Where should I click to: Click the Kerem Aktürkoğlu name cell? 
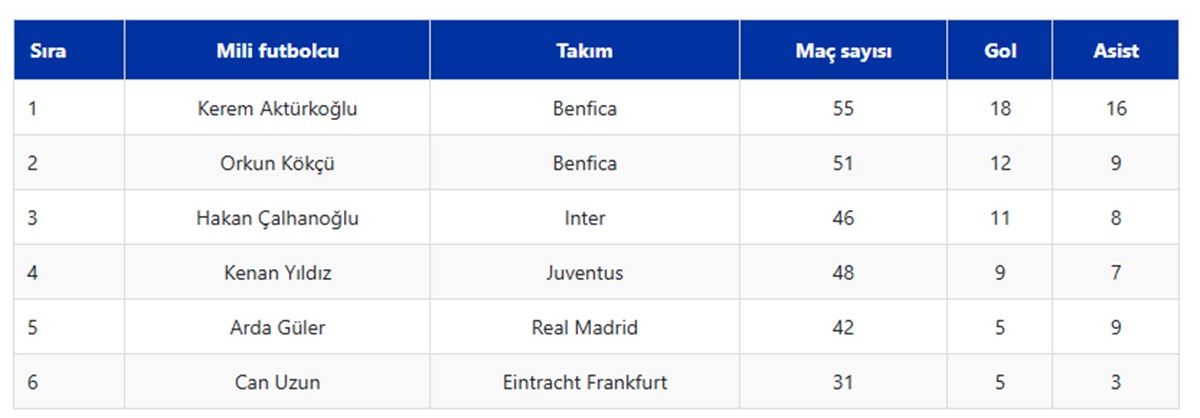tap(277, 109)
